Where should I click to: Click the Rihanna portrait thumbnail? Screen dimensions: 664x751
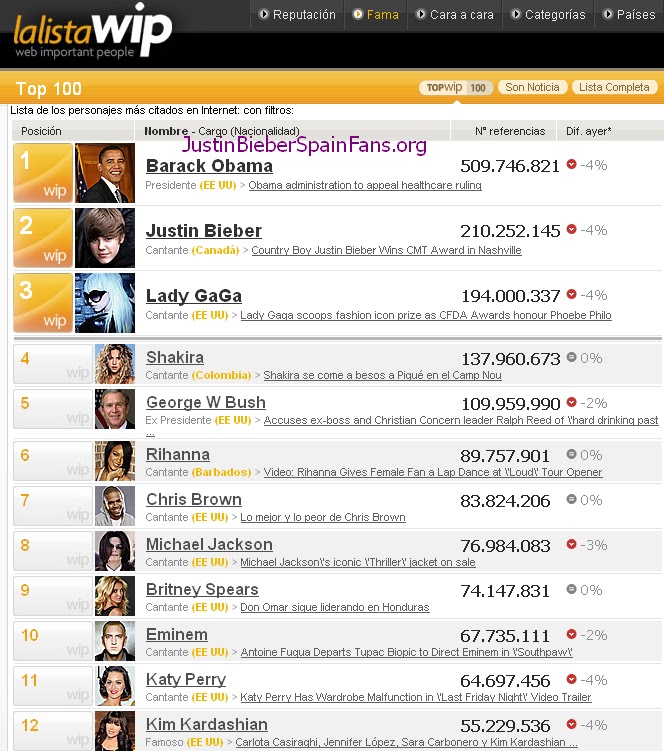[x=115, y=461]
